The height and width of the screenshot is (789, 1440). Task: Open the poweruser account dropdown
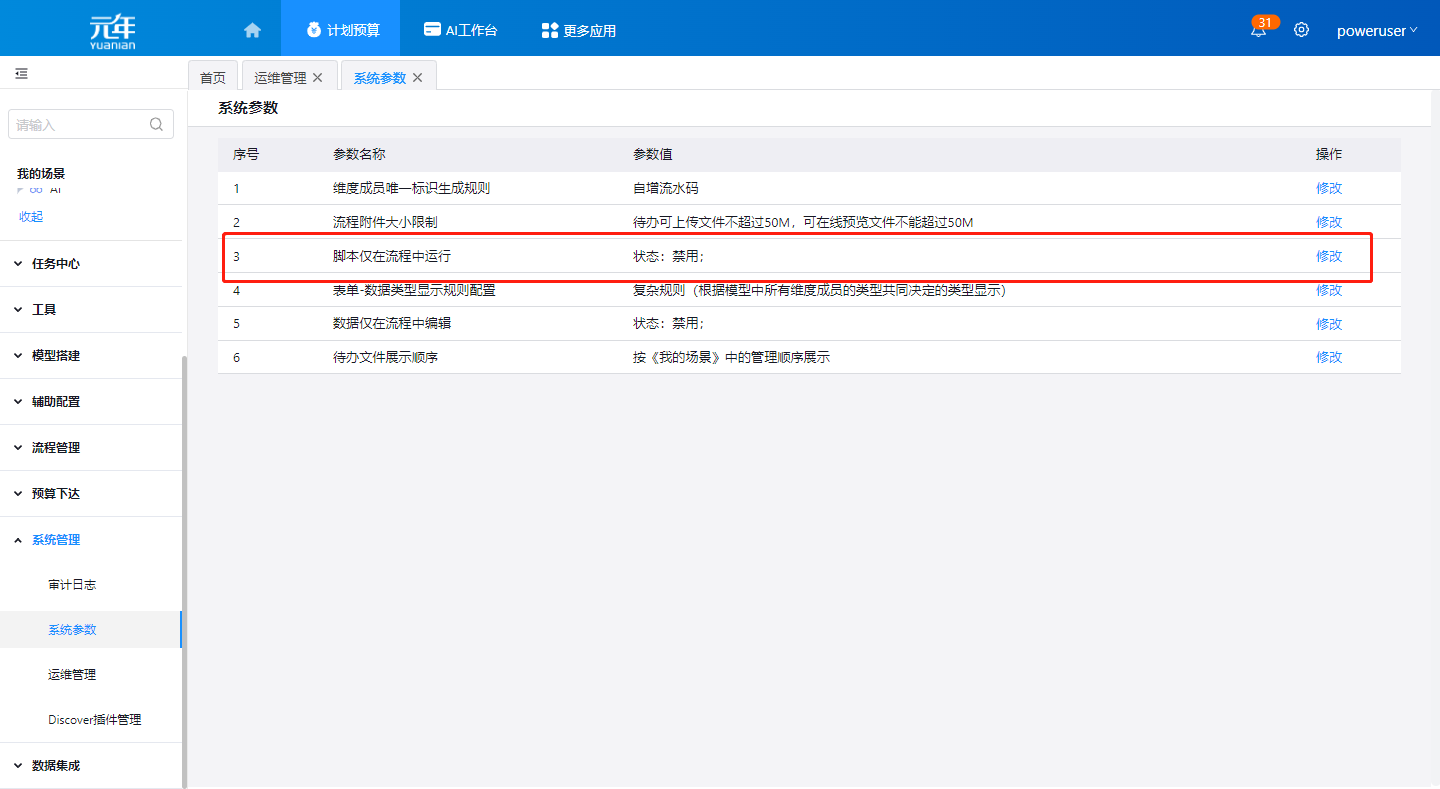tap(1377, 30)
